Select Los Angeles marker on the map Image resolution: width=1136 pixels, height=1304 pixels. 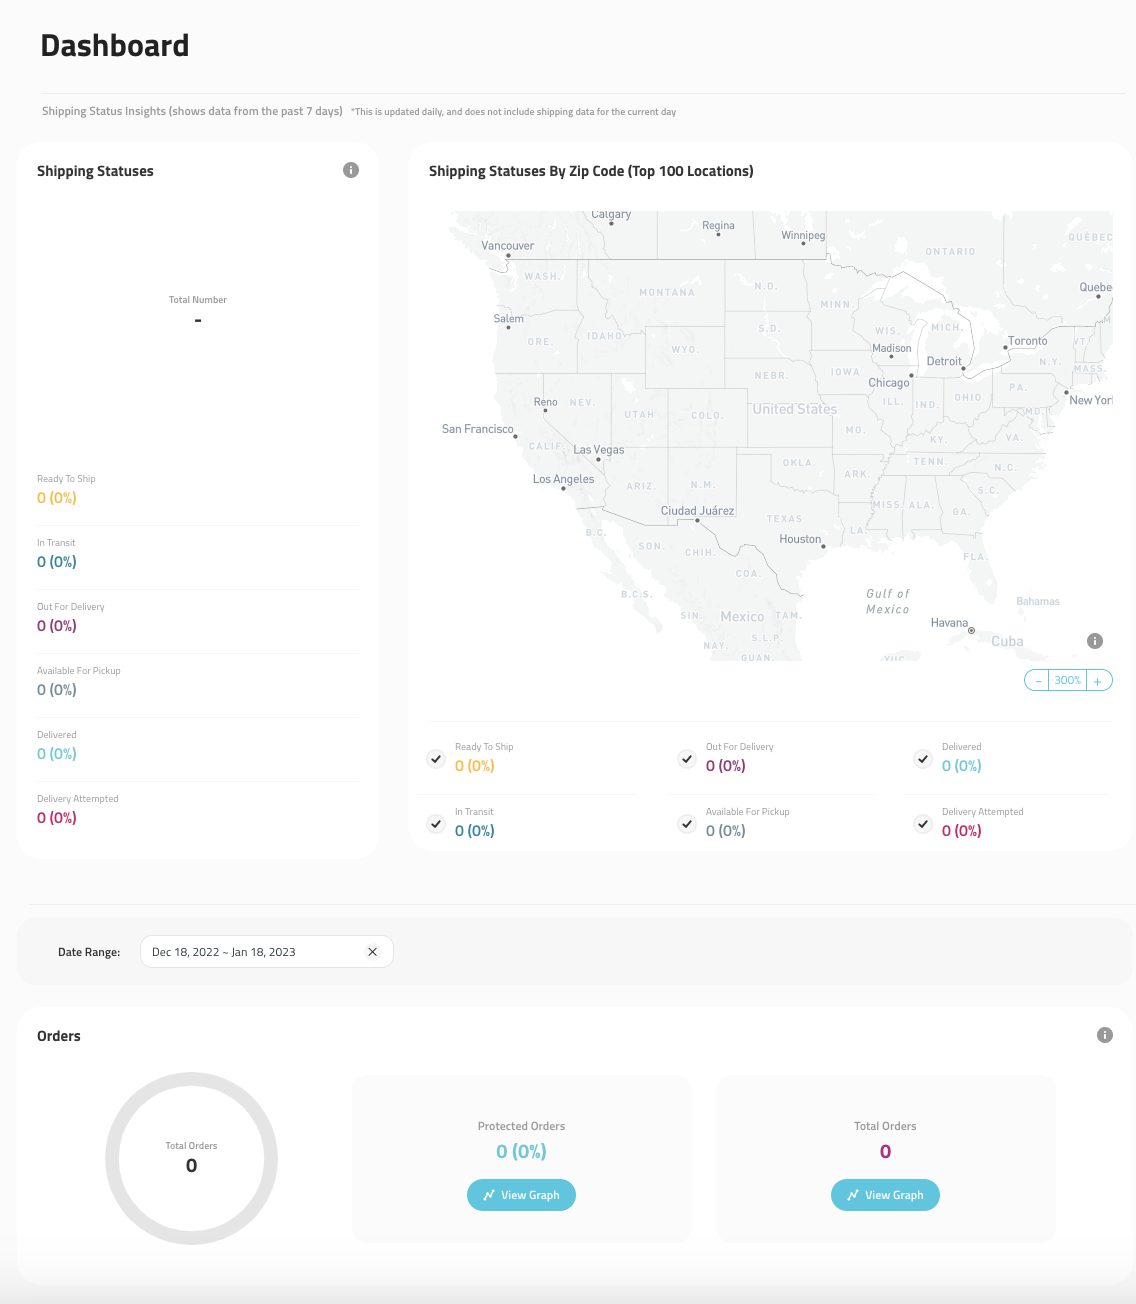[564, 488]
